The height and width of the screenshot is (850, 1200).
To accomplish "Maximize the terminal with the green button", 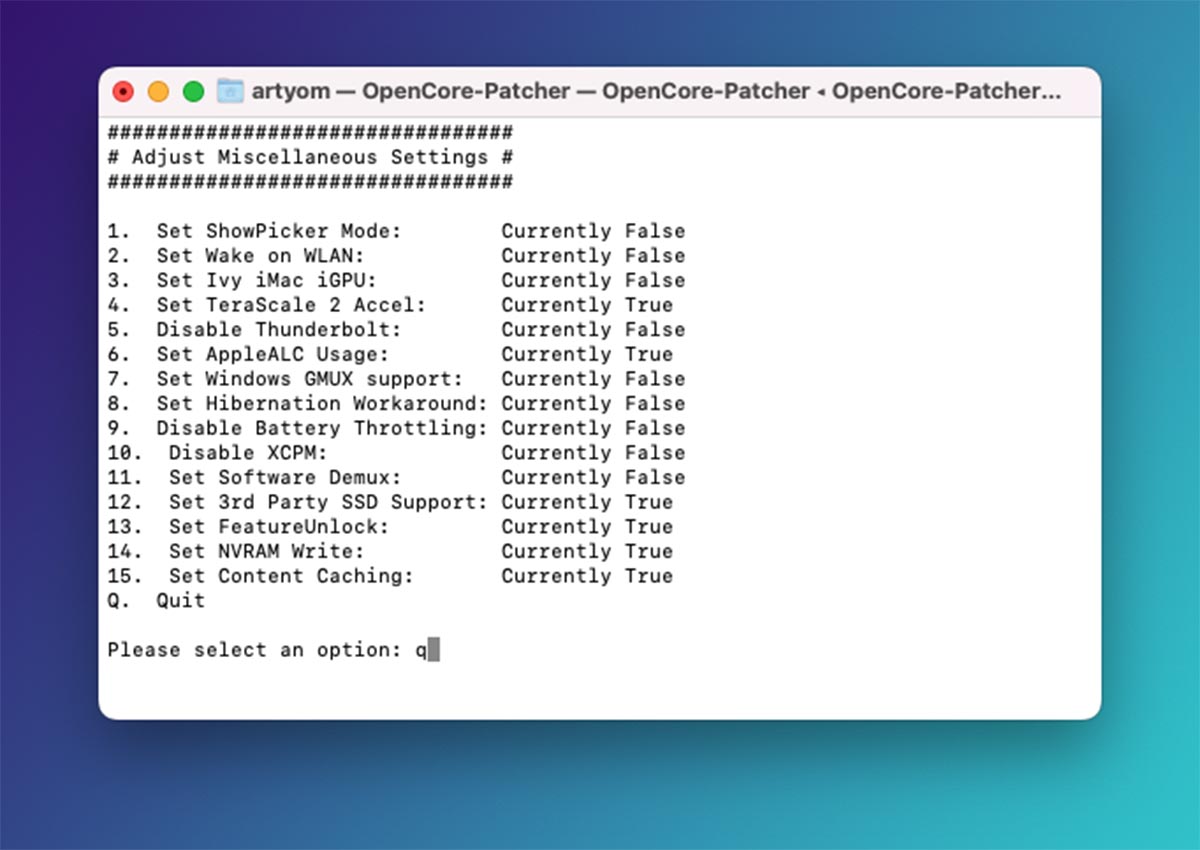I will [193, 92].
